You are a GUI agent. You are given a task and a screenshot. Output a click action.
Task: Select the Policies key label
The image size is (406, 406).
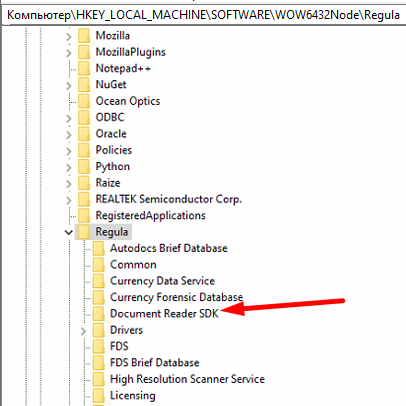114,150
